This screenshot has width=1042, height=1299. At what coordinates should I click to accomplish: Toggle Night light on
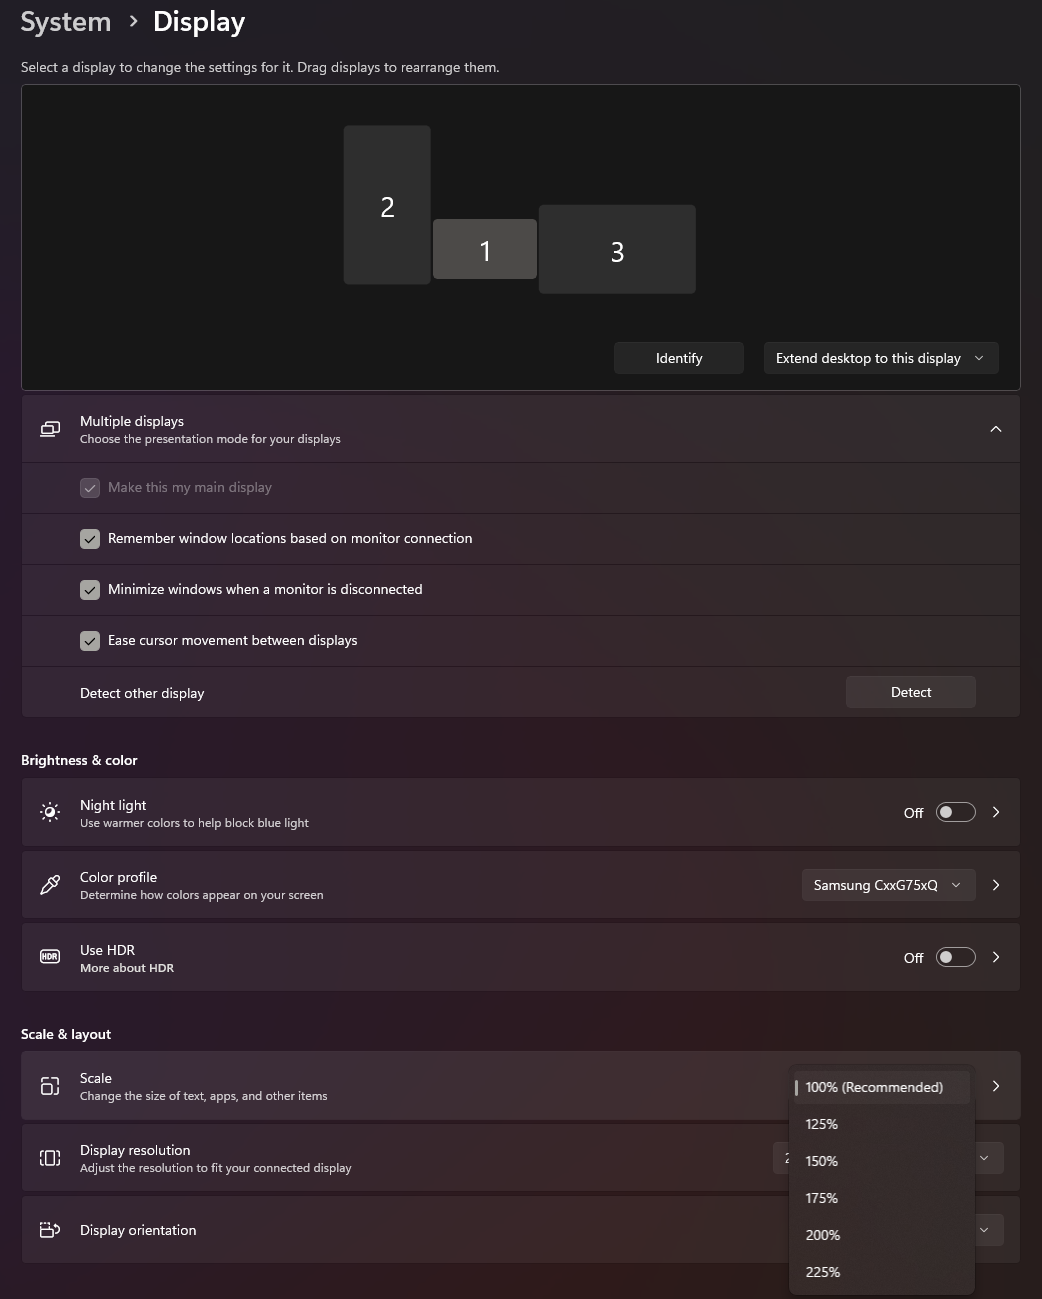coord(954,812)
